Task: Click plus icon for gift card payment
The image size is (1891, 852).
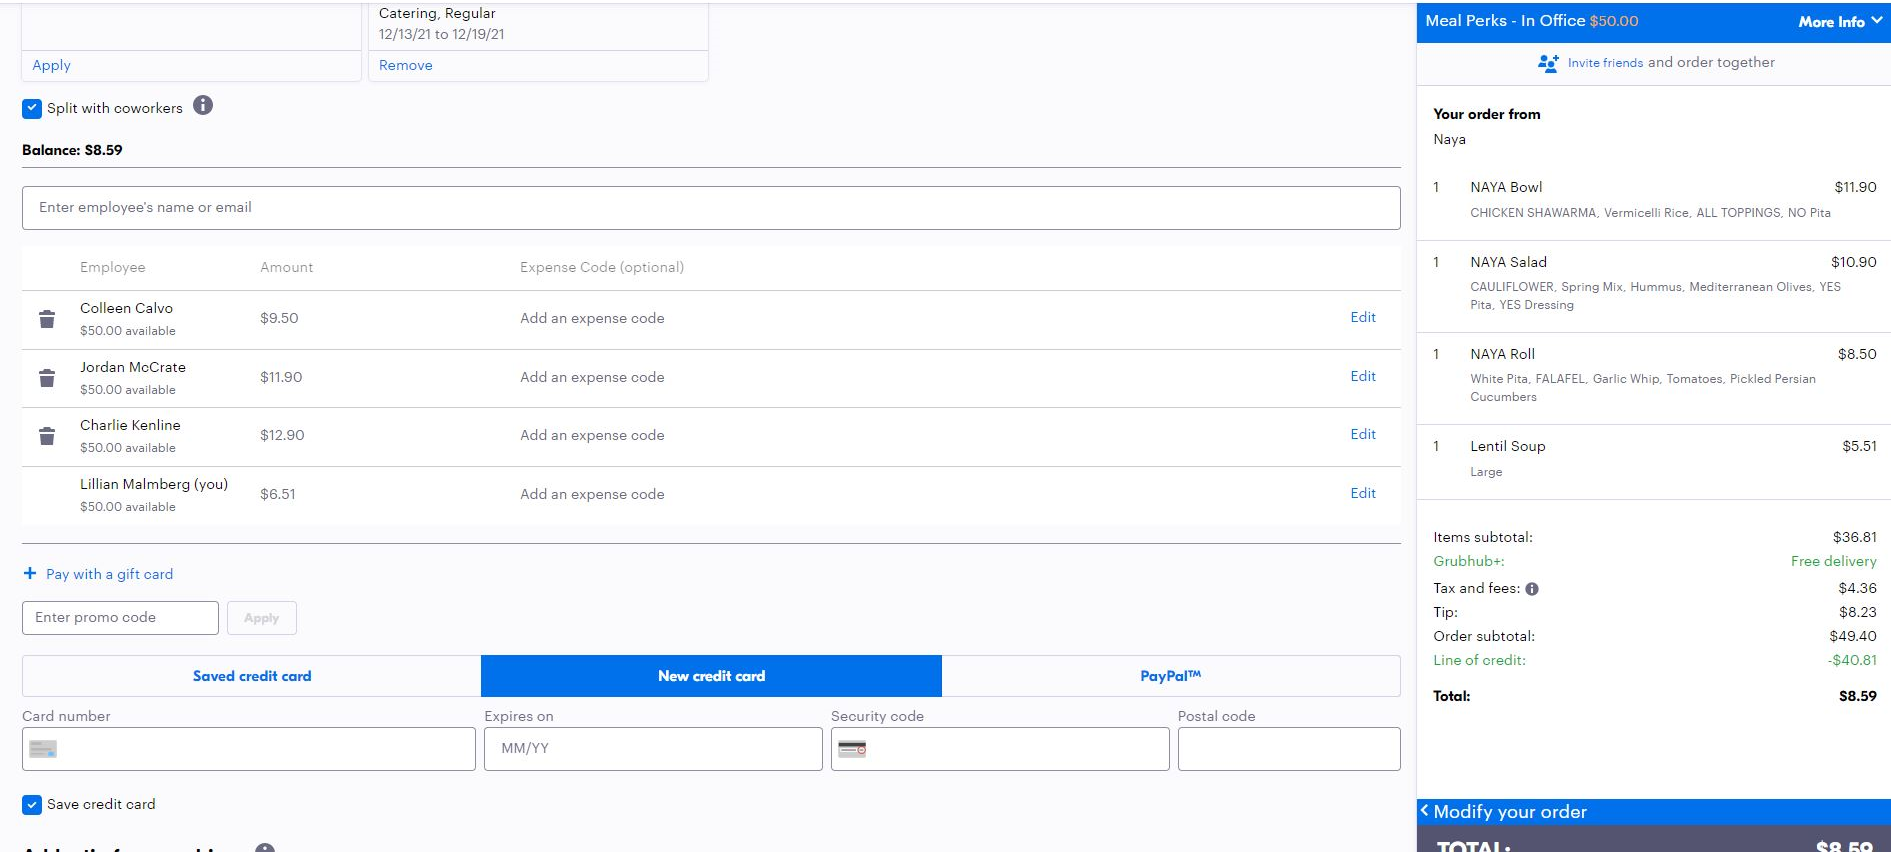Action: tap(30, 574)
